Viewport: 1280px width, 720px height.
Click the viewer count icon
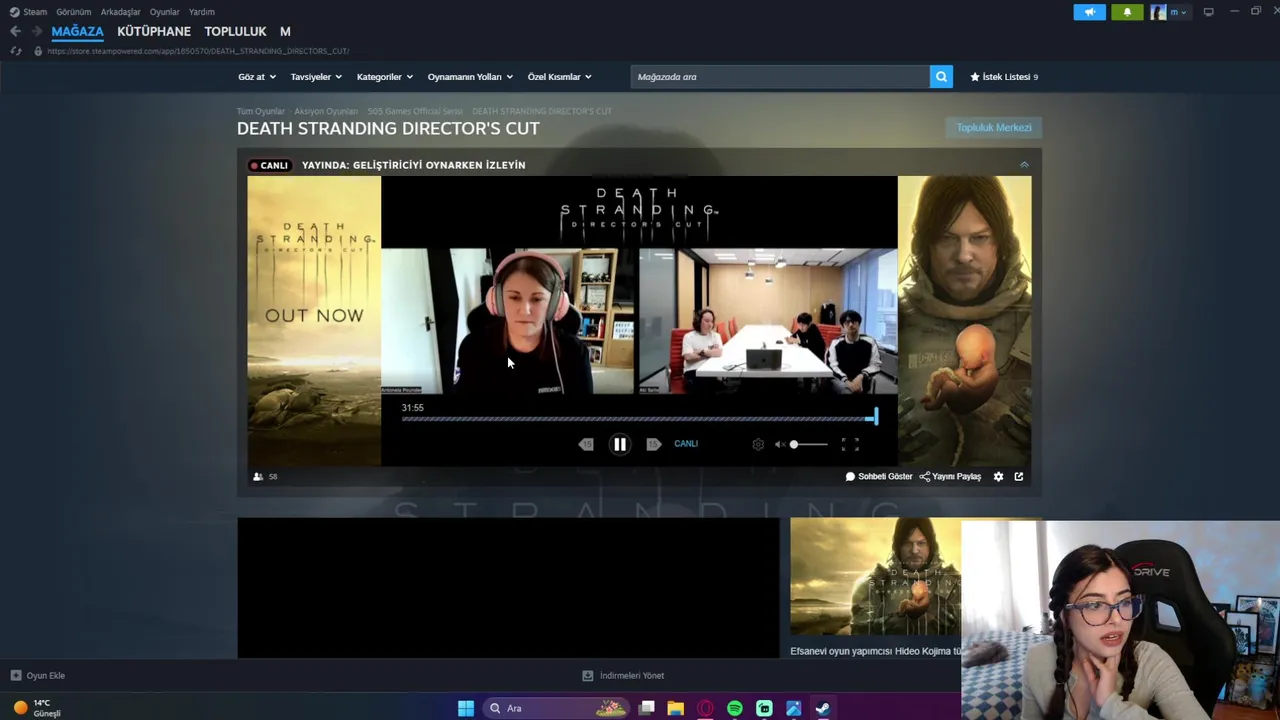[x=258, y=477]
